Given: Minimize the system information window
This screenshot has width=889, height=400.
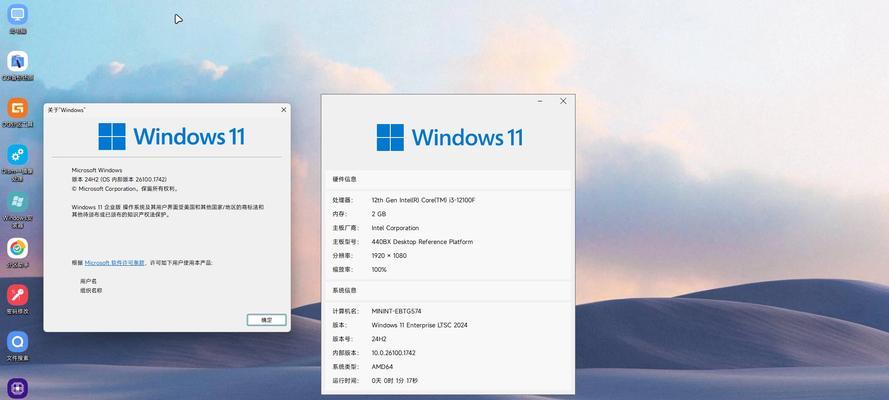Looking at the screenshot, I should pyautogui.click(x=540, y=101).
